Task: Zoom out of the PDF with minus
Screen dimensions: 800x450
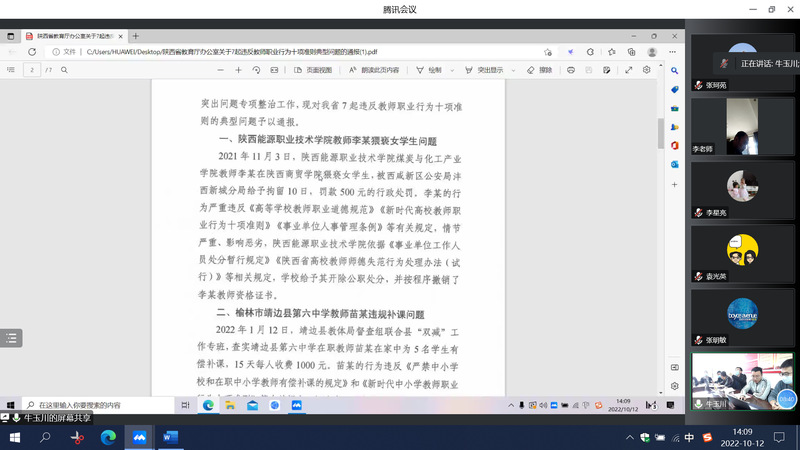Action: 220,70
